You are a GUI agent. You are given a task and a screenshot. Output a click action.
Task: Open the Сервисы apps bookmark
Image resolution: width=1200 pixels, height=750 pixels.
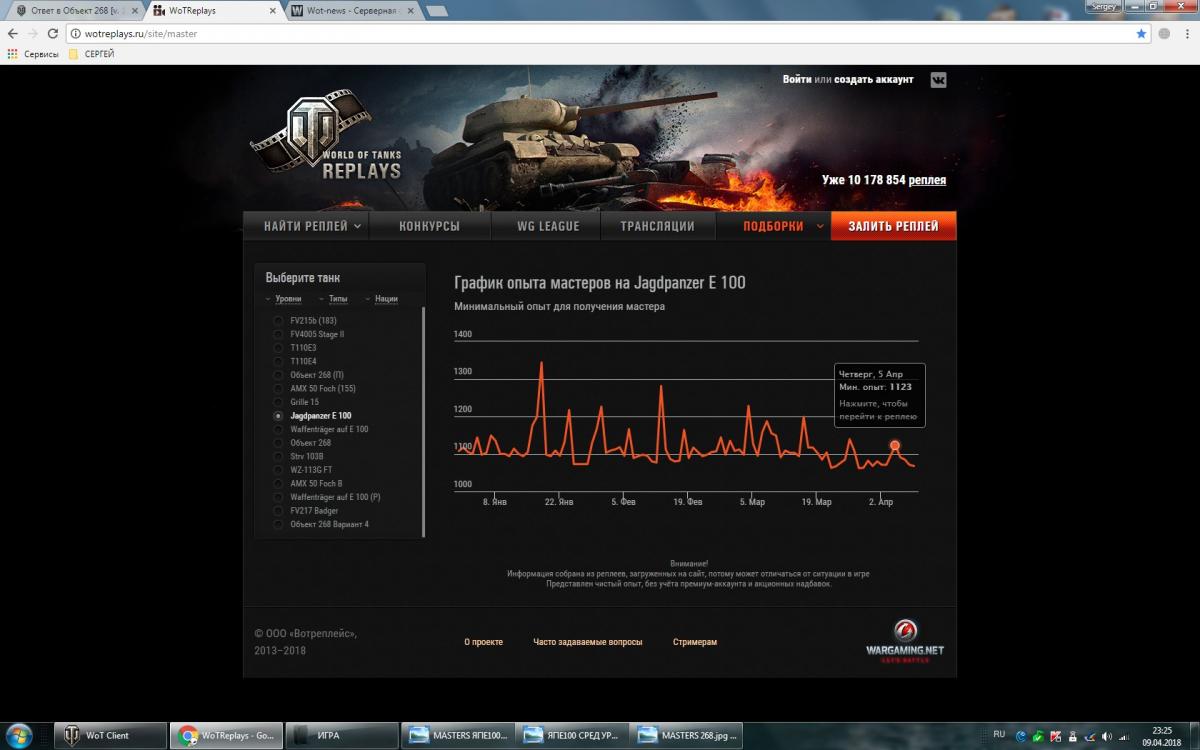(x=33, y=54)
